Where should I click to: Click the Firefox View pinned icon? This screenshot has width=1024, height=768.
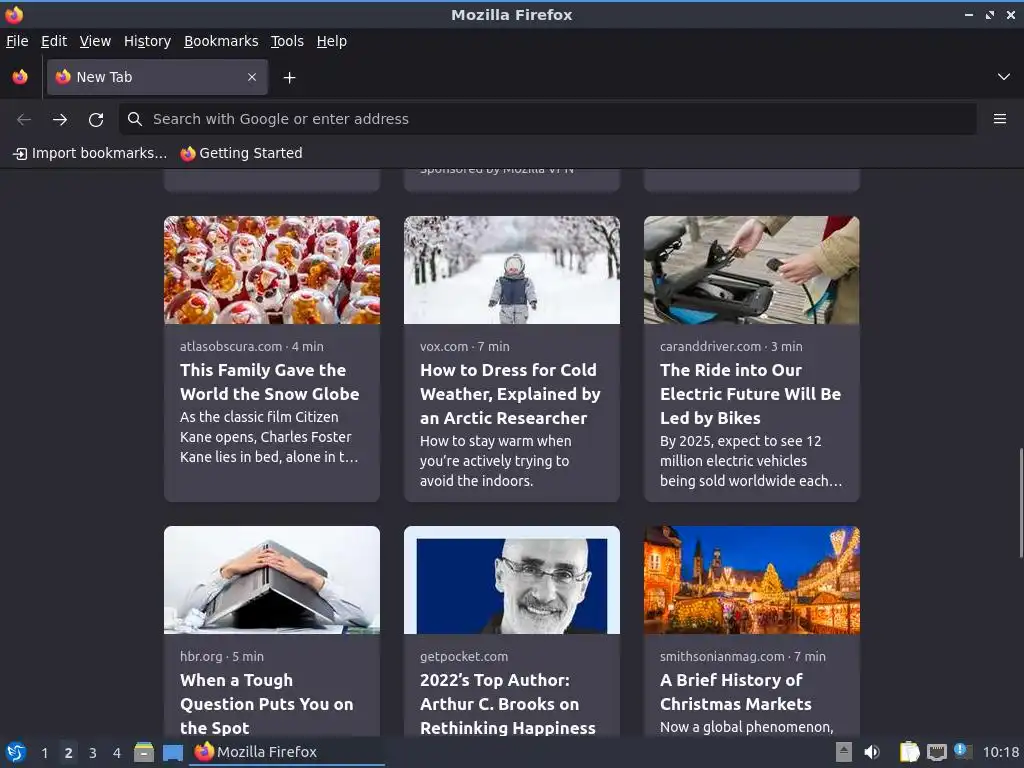click(20, 77)
